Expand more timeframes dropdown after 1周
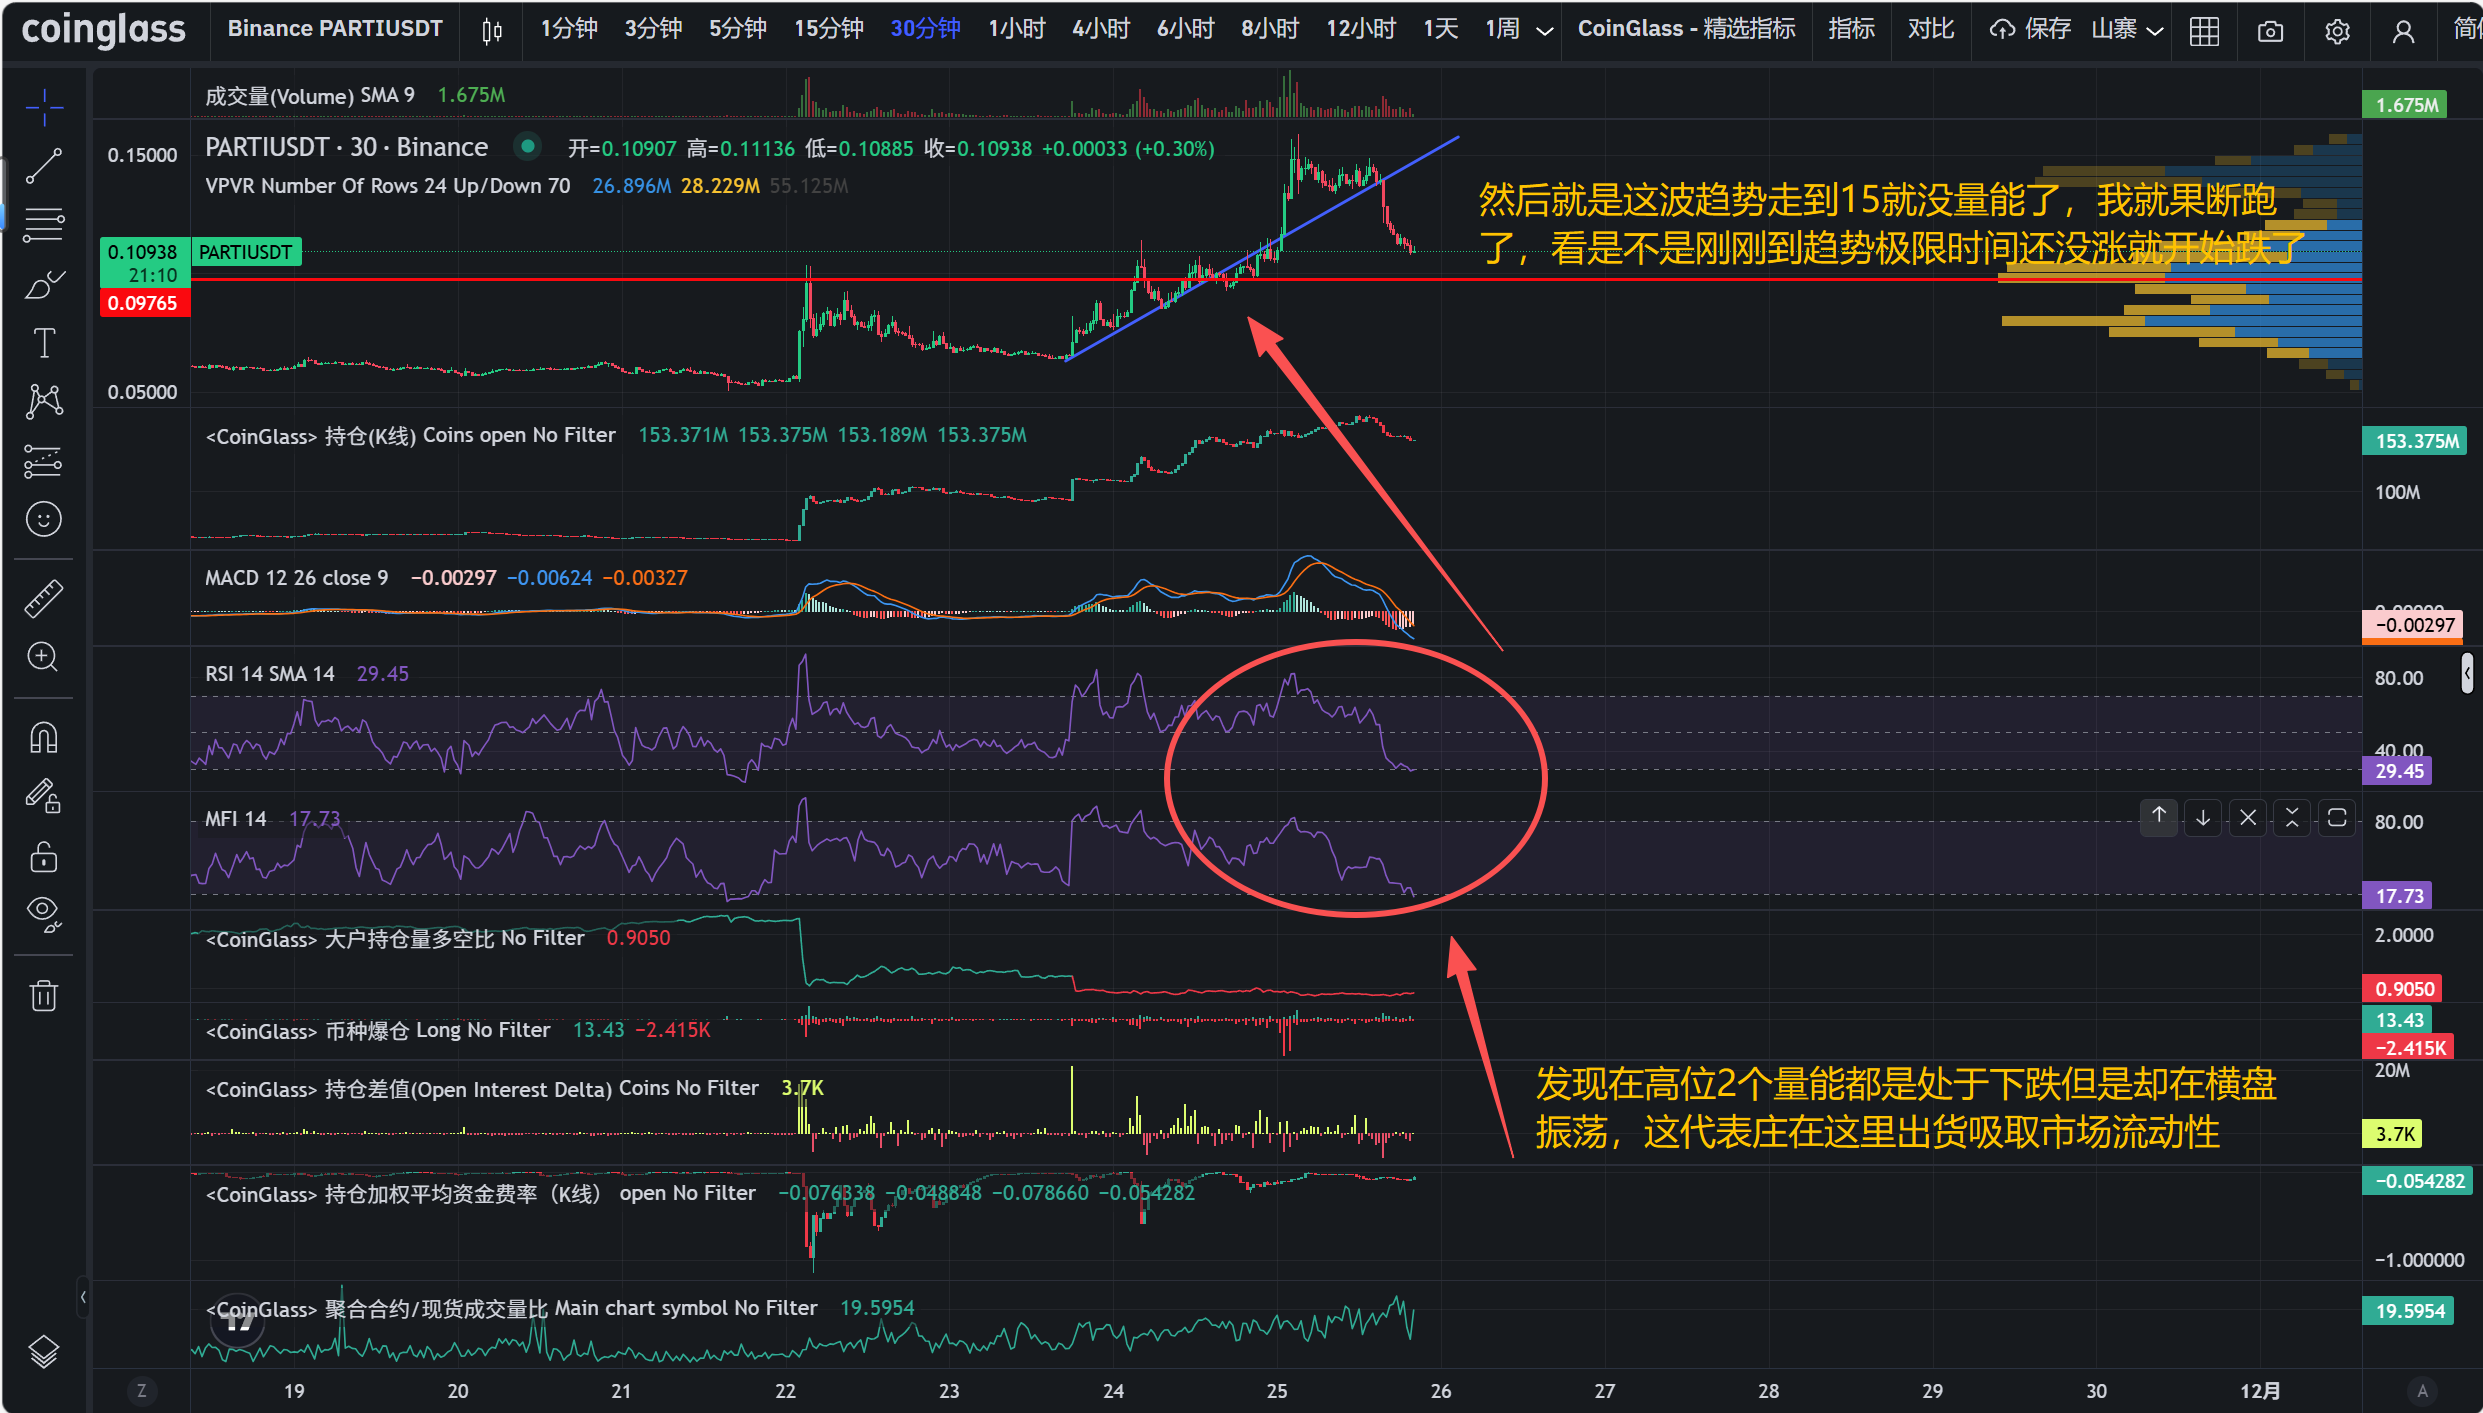 point(1544,31)
